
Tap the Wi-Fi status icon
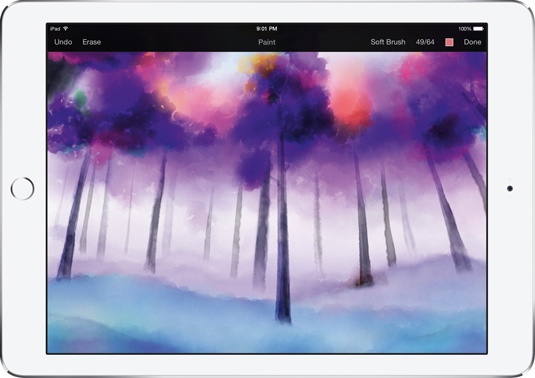click(66, 29)
